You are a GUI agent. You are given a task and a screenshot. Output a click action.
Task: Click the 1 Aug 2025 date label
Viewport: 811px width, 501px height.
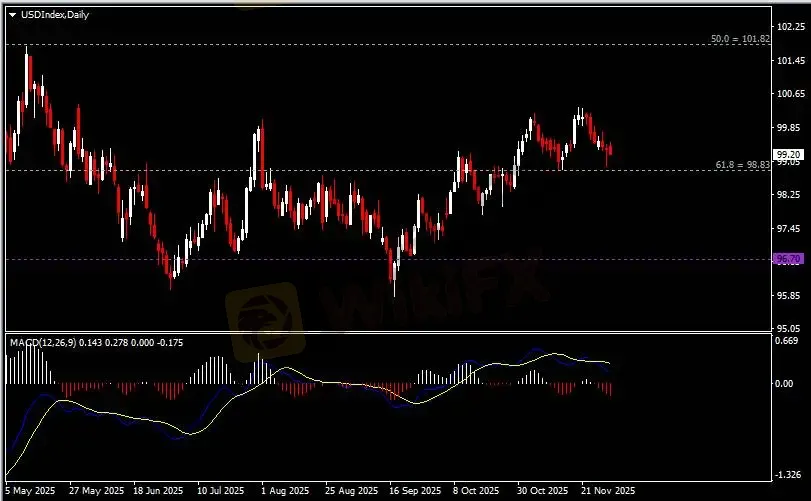(x=285, y=490)
